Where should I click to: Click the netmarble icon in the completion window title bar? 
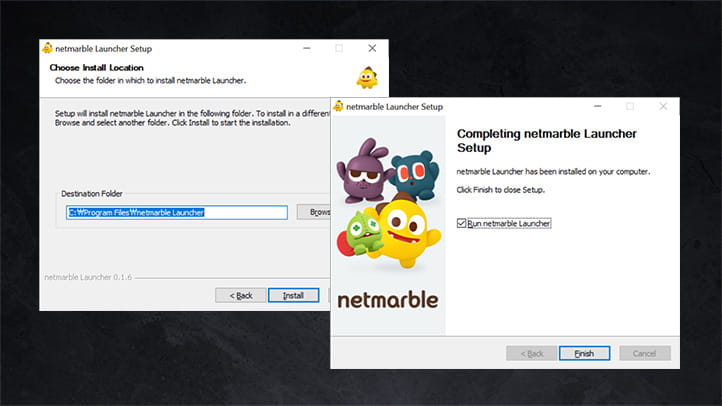338,106
